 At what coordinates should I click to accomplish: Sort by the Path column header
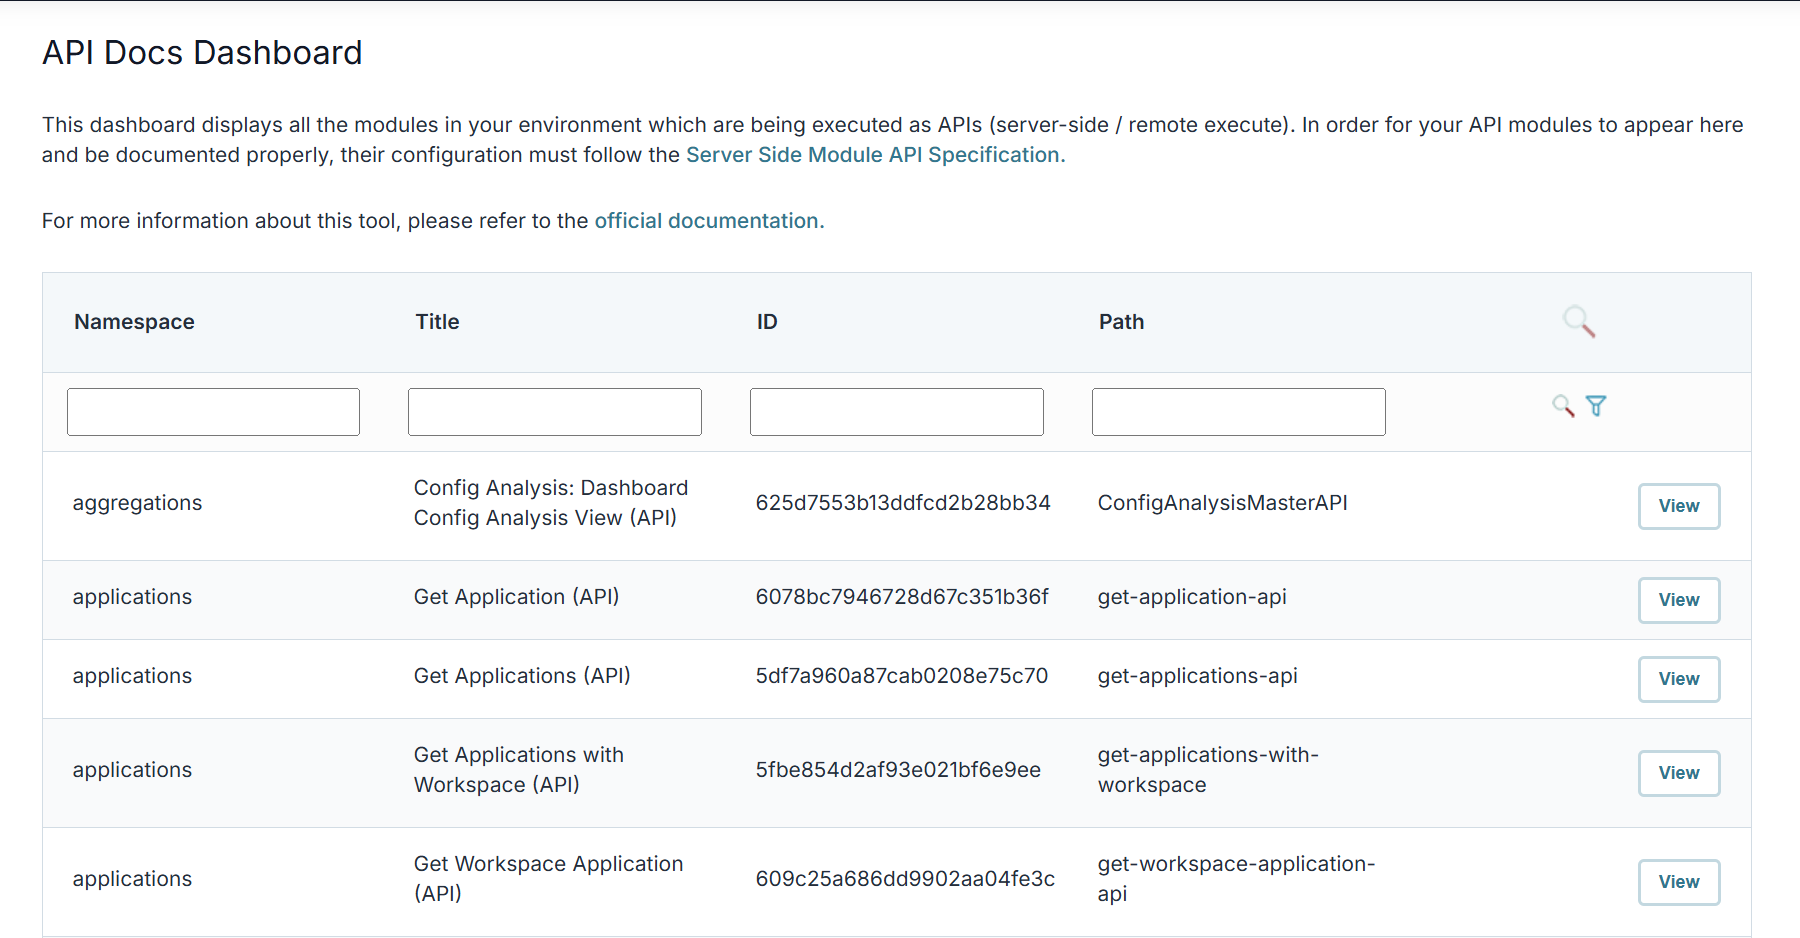pos(1121,322)
